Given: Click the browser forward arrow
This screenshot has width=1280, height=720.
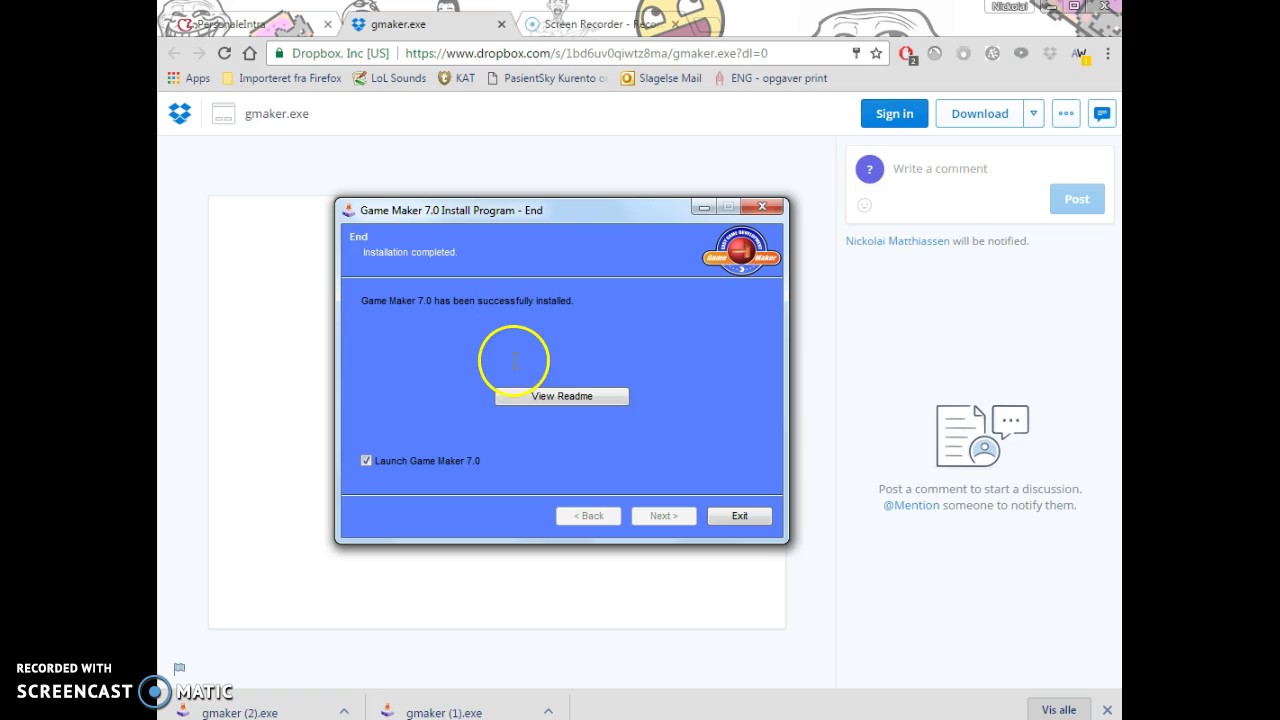Looking at the screenshot, I should pyautogui.click(x=199, y=53).
